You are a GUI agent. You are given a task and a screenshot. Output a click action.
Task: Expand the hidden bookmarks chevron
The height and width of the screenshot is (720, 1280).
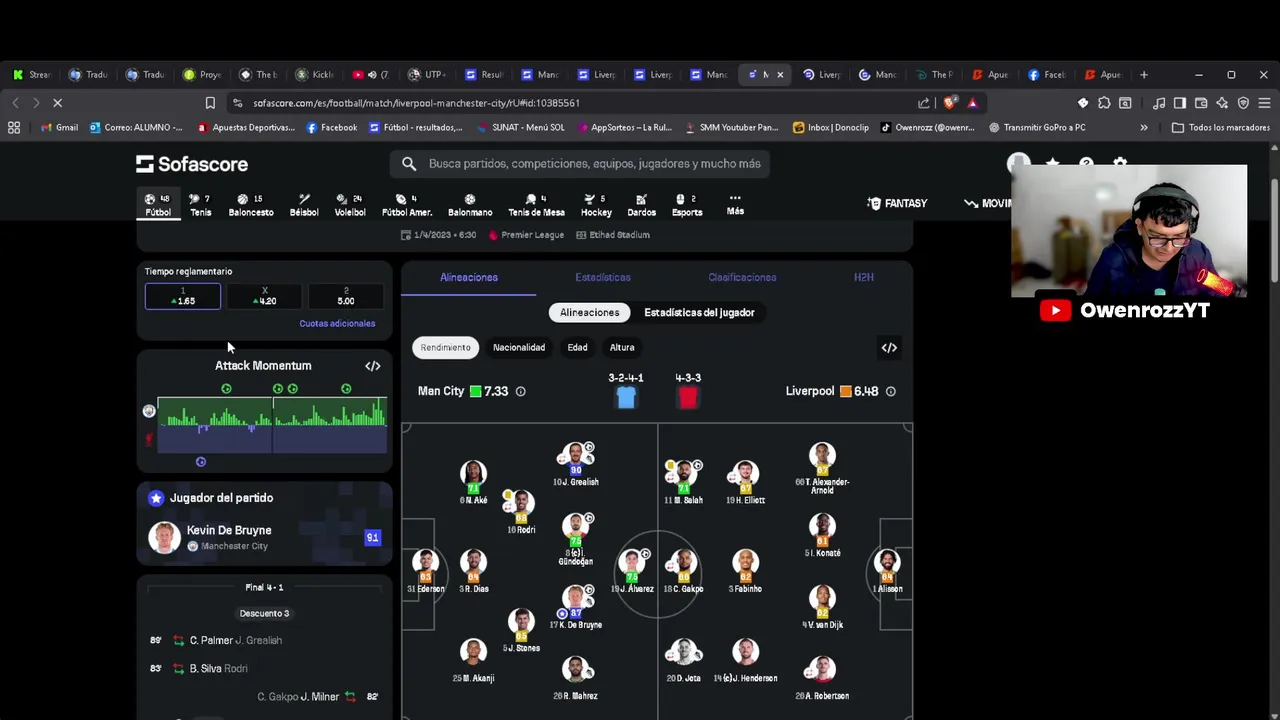click(x=1144, y=128)
